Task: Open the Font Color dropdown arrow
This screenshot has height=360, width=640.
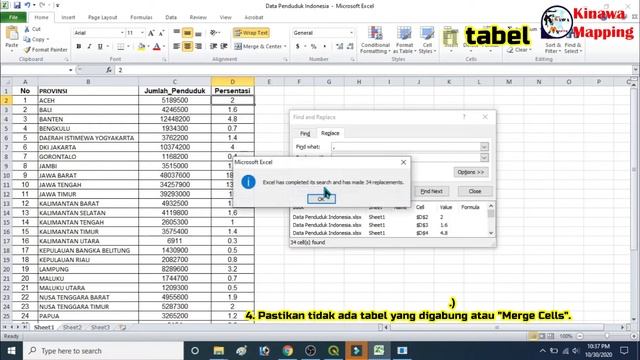Action: point(164,47)
